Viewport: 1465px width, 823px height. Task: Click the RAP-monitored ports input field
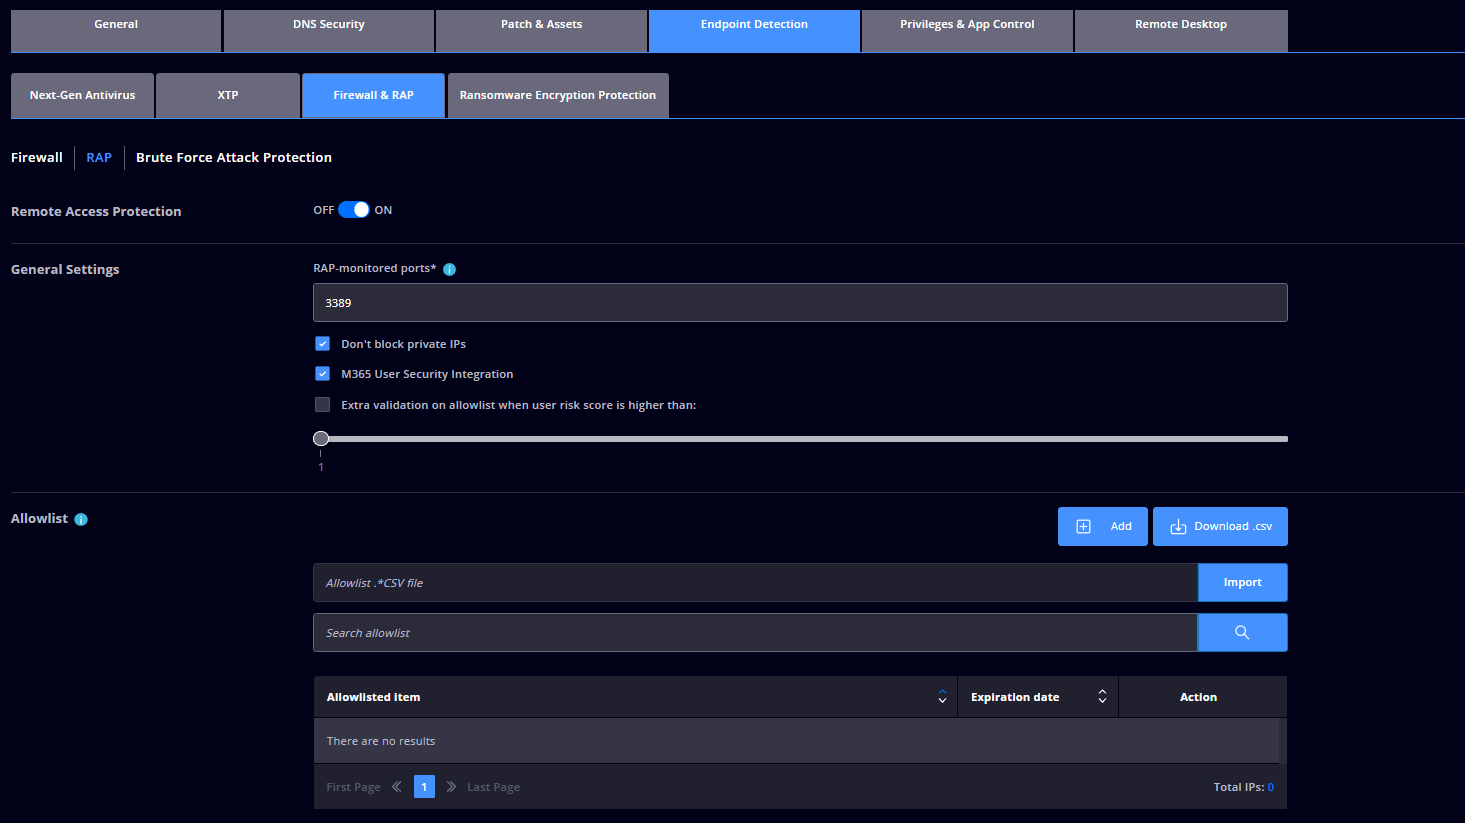coord(800,303)
